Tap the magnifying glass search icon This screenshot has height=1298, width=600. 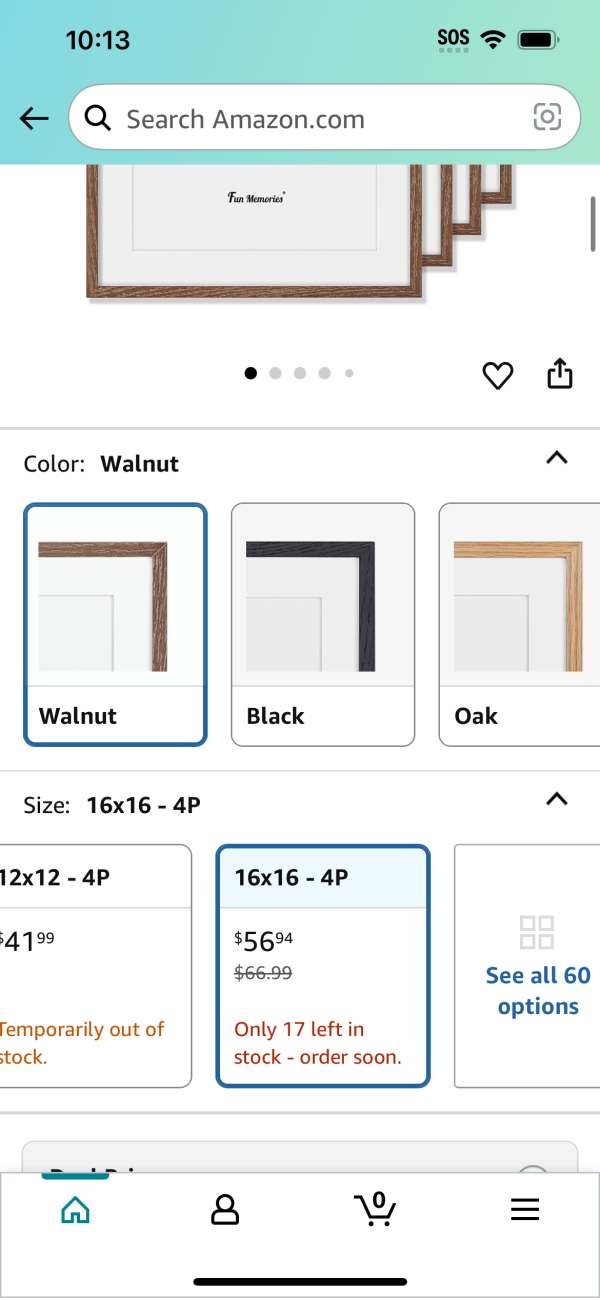97,118
